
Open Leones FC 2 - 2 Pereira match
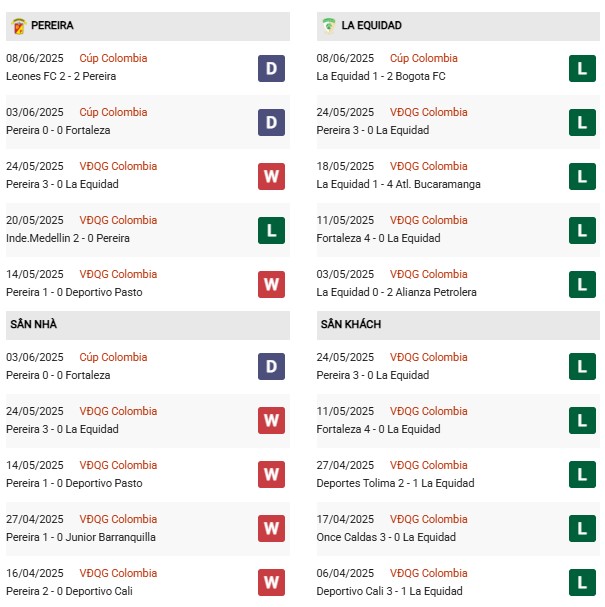[61, 76]
